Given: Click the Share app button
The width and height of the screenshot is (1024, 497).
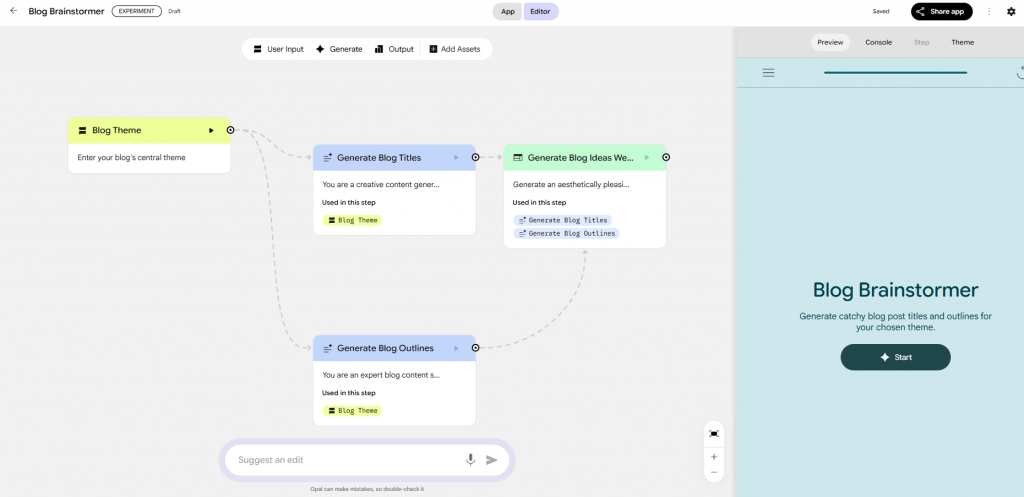Looking at the screenshot, I should click(x=941, y=12).
